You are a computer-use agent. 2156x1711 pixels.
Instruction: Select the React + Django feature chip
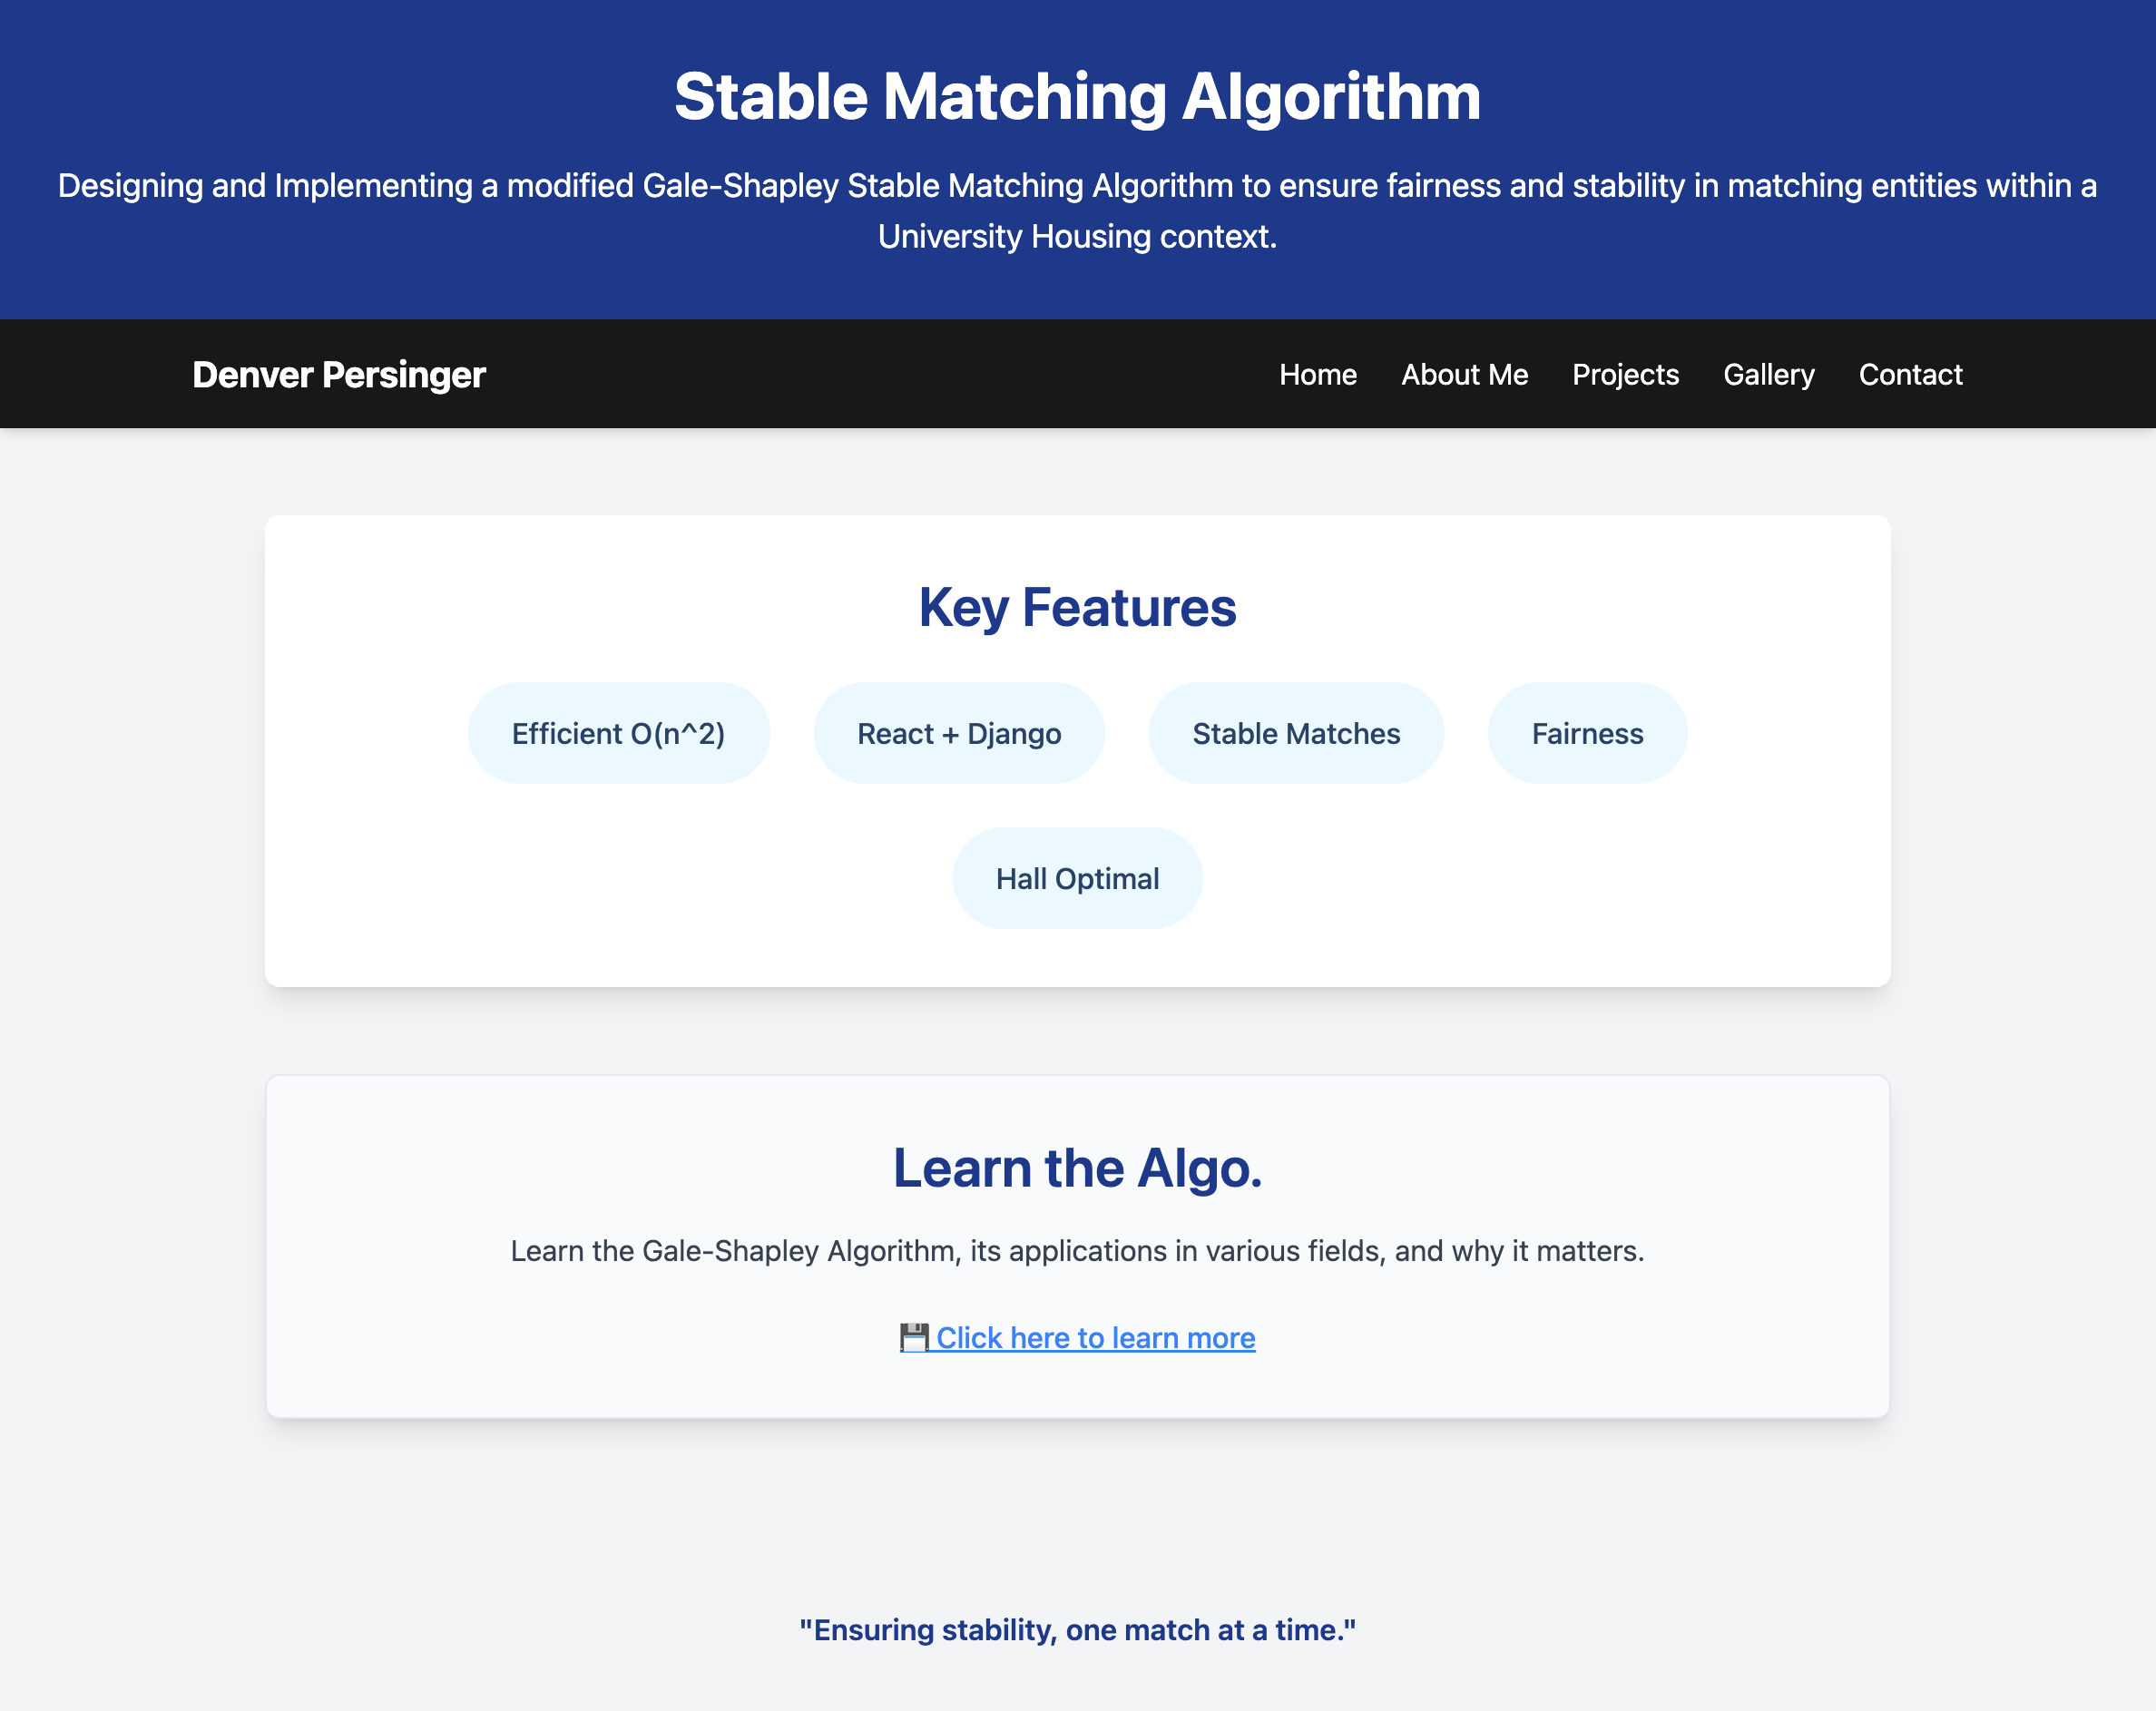point(958,732)
